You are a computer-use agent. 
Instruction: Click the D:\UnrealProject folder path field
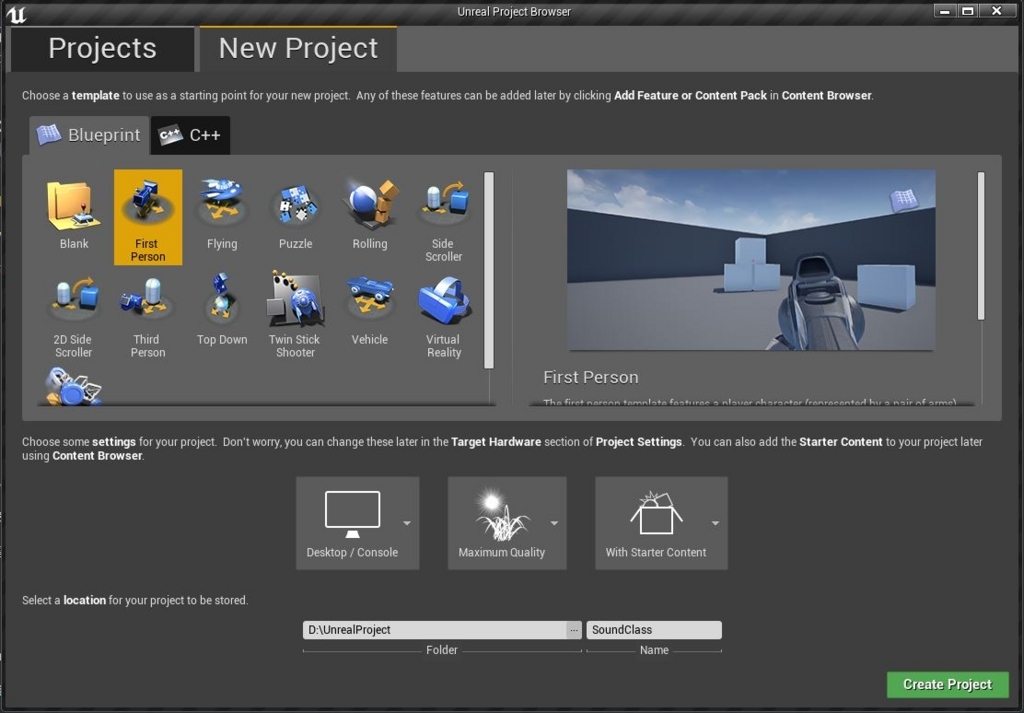434,630
